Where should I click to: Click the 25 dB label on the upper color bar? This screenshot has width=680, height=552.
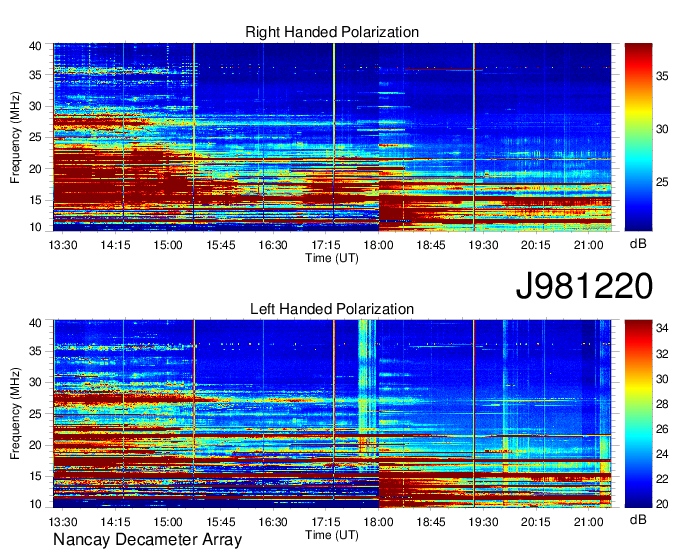[x=662, y=182]
